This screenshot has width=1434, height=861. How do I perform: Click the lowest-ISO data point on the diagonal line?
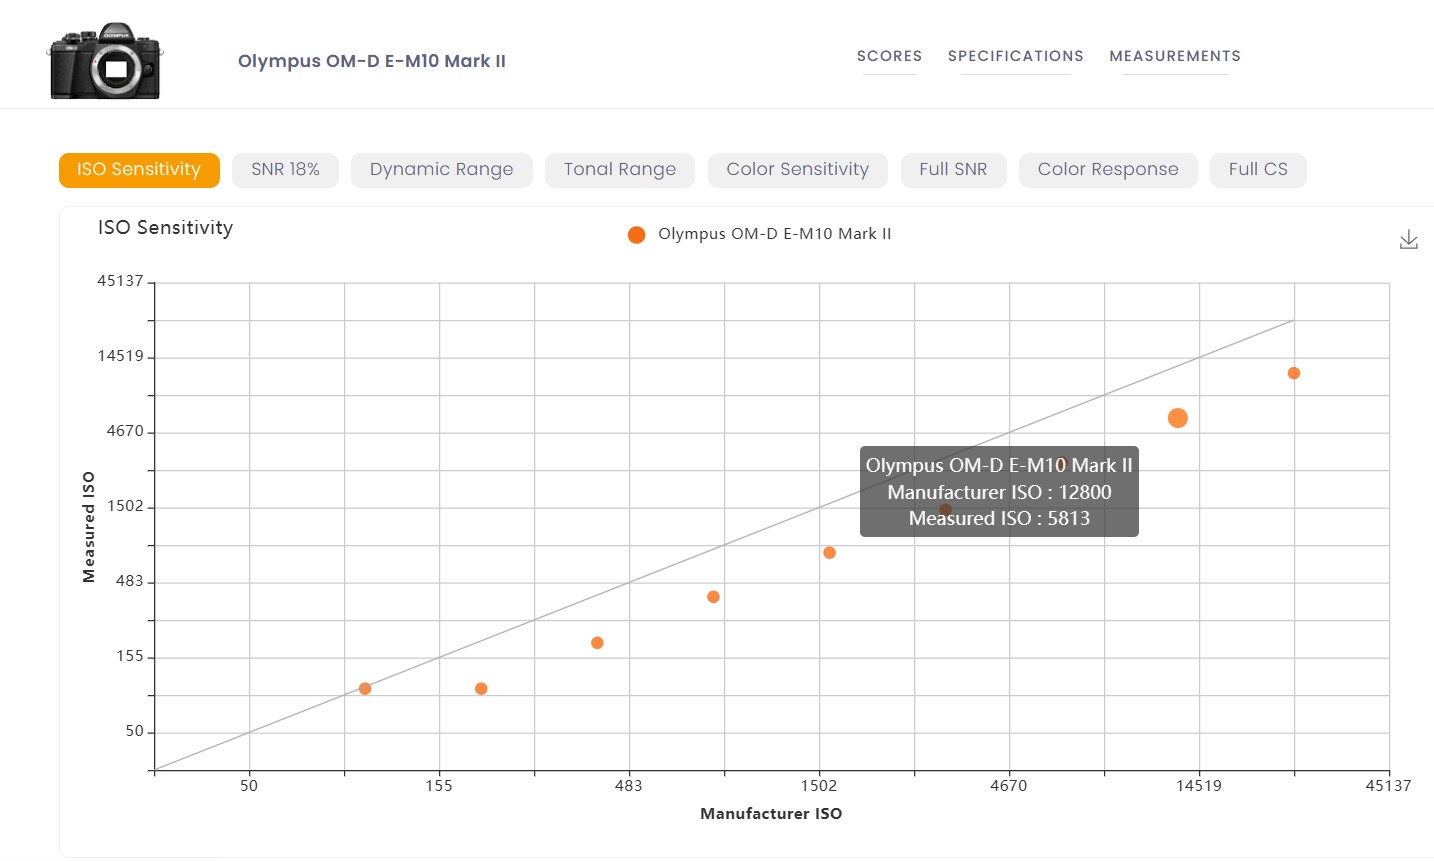365,689
